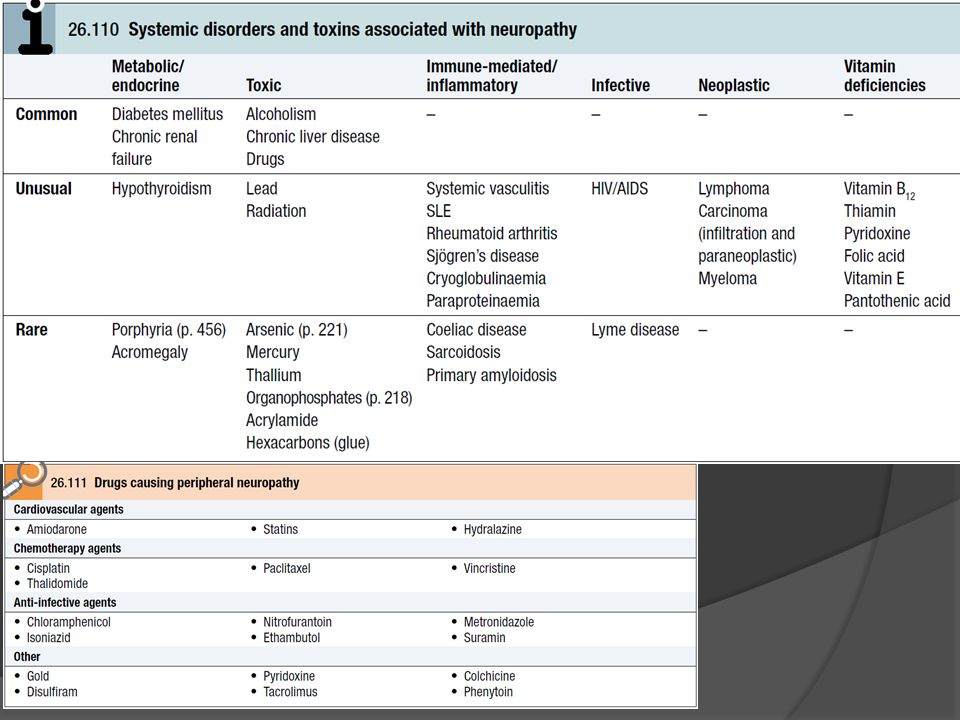This screenshot has height=720, width=960.
Task: Click 'Chronic renal failure' entry
Action: tap(154, 148)
